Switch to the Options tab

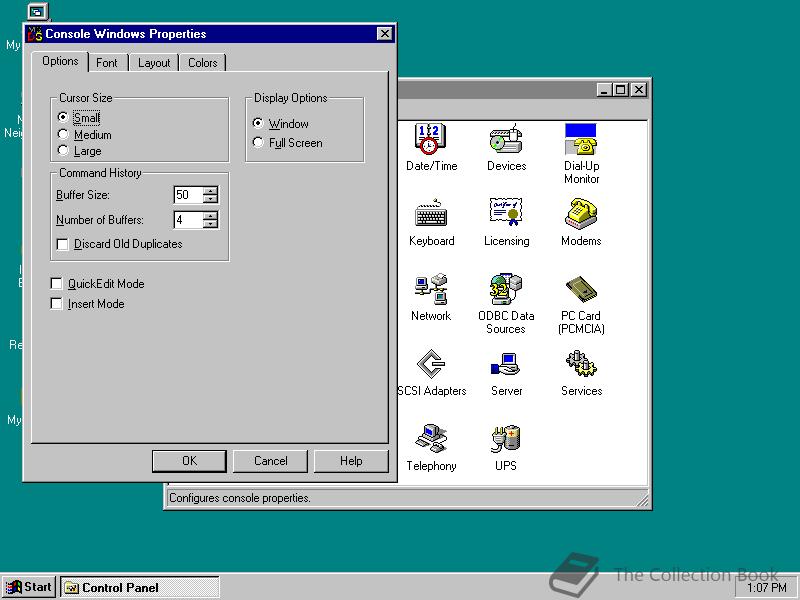pyautogui.click(x=60, y=61)
